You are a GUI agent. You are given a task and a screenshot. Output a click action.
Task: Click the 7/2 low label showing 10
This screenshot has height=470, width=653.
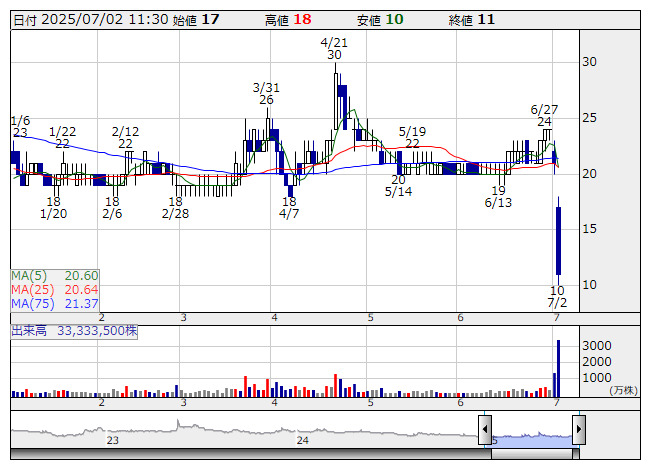click(557, 296)
